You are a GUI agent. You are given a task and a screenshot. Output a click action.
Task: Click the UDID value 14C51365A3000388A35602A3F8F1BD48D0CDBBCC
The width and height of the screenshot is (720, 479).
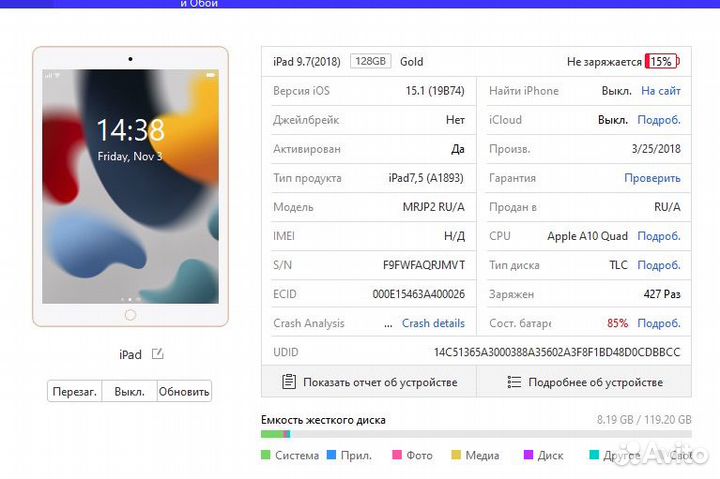click(557, 352)
